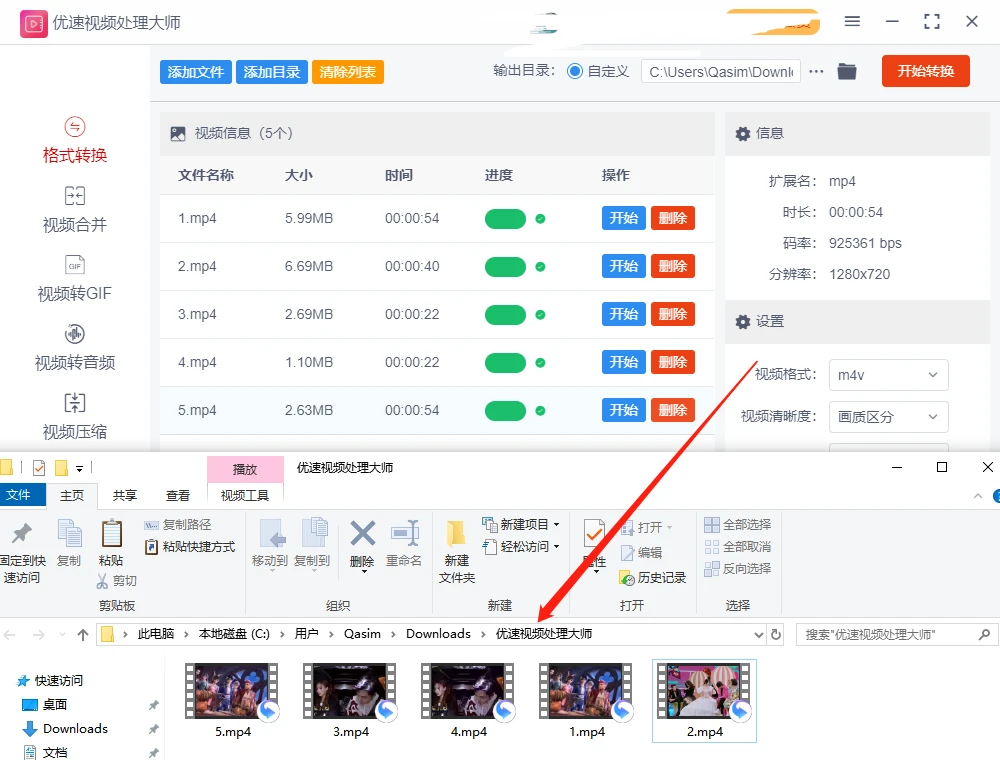Viewport: 1000px width, 760px height.
Task: Click the 添加目录 button
Action: pos(272,72)
